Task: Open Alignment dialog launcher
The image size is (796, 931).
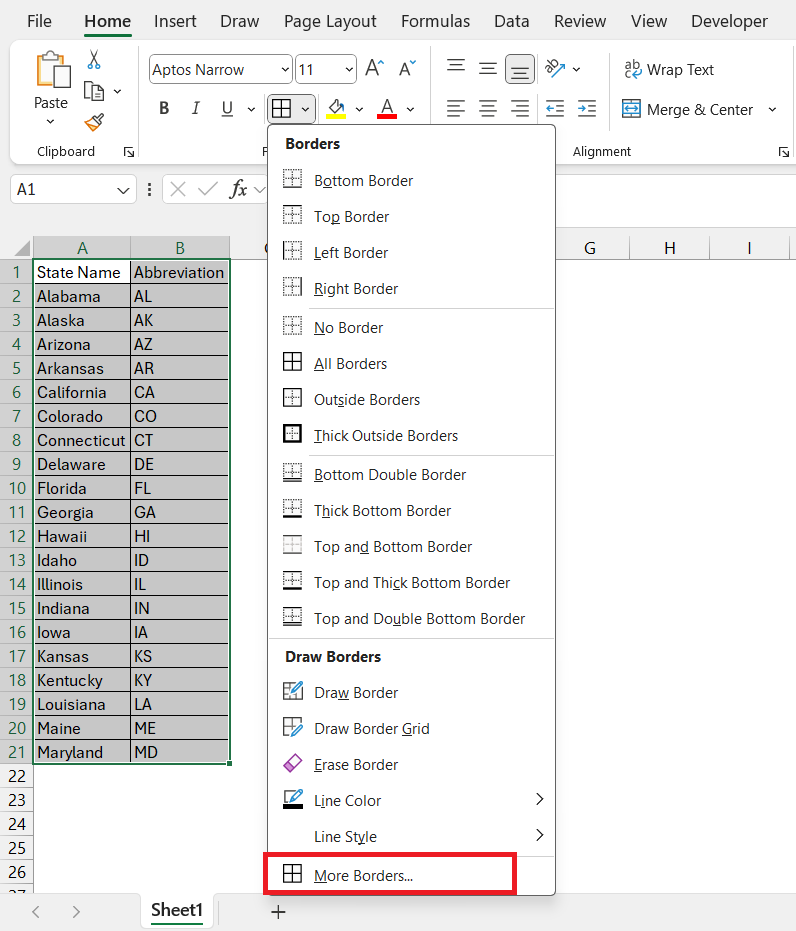Action: [784, 152]
